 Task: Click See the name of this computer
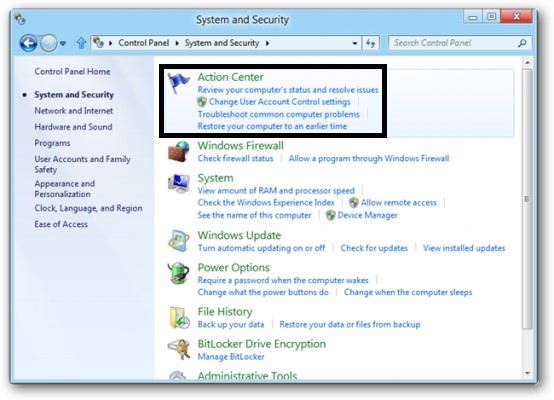254,215
